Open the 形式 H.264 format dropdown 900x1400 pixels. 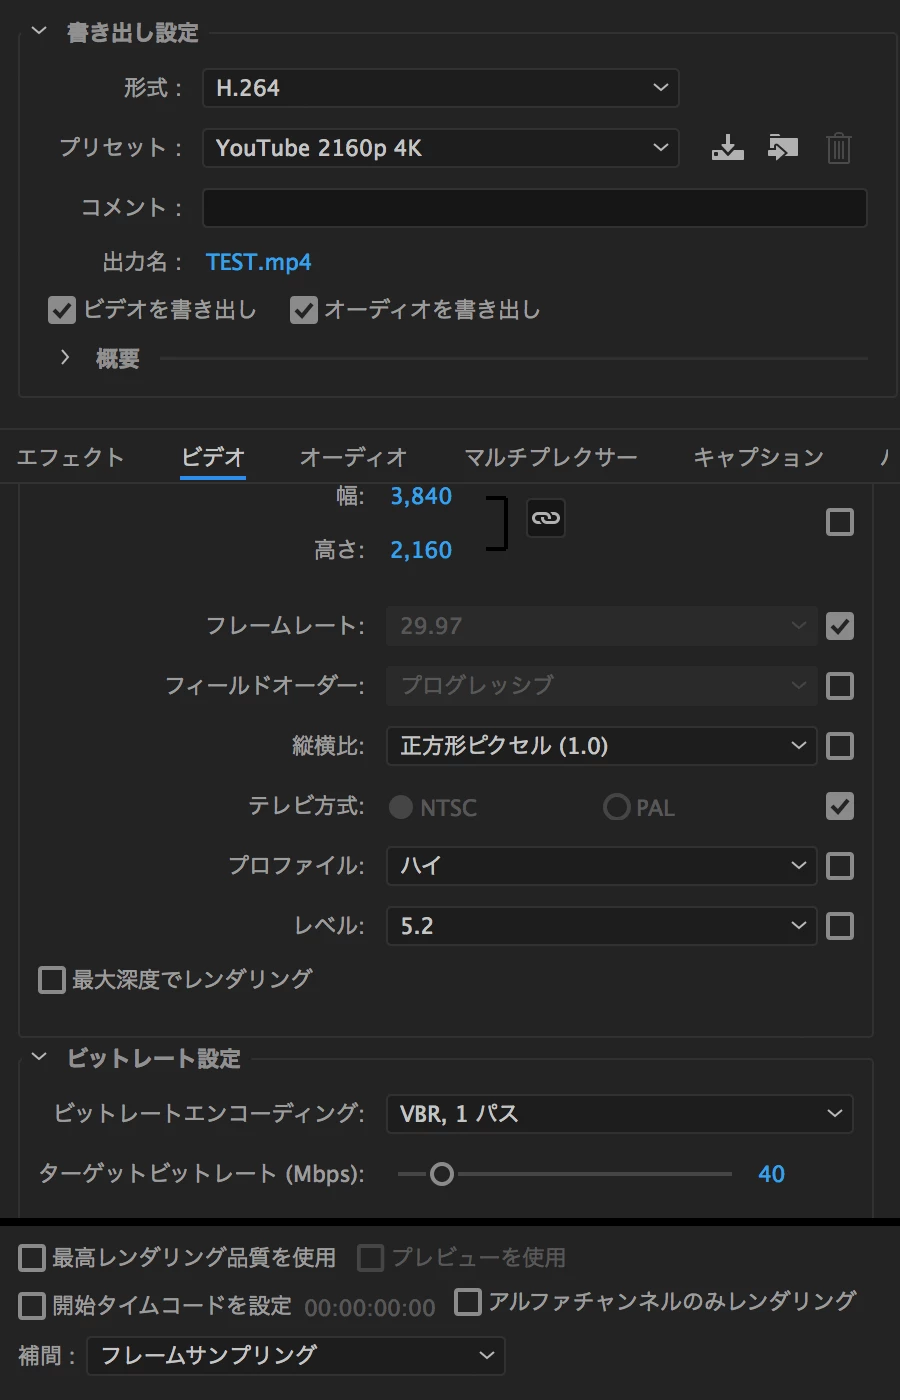pyautogui.click(x=440, y=88)
